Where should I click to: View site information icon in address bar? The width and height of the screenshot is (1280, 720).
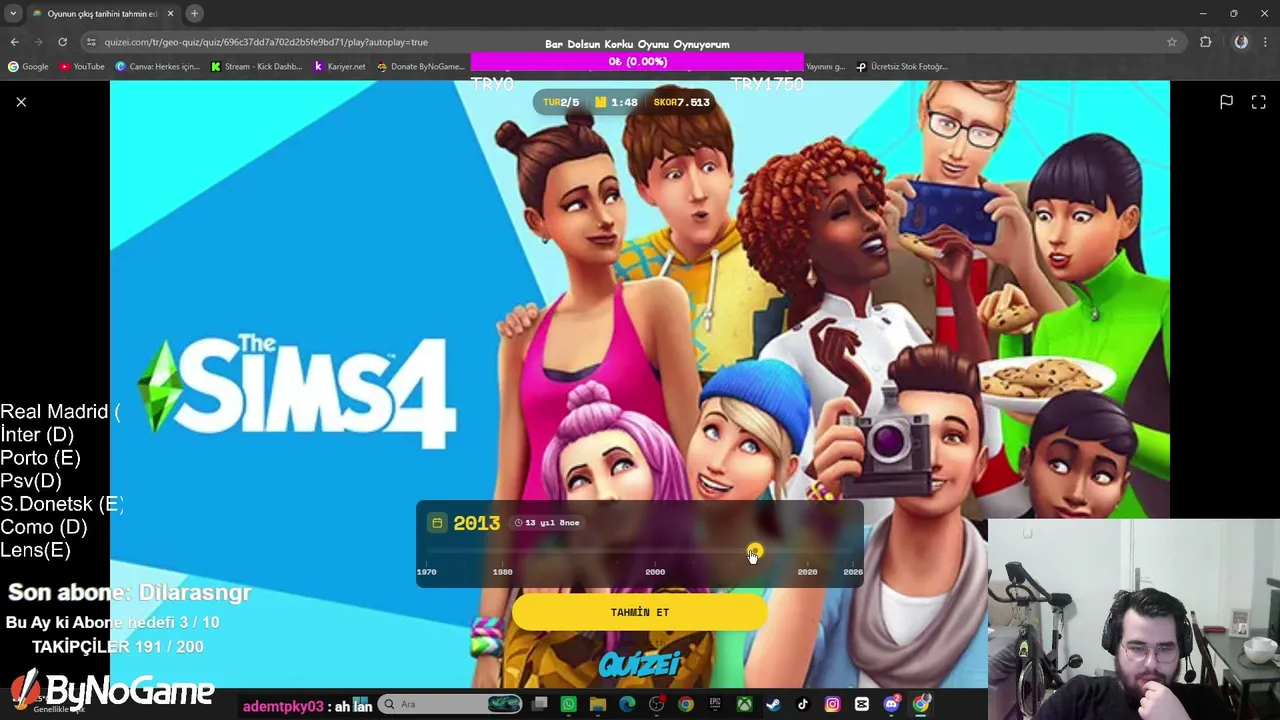[x=91, y=42]
